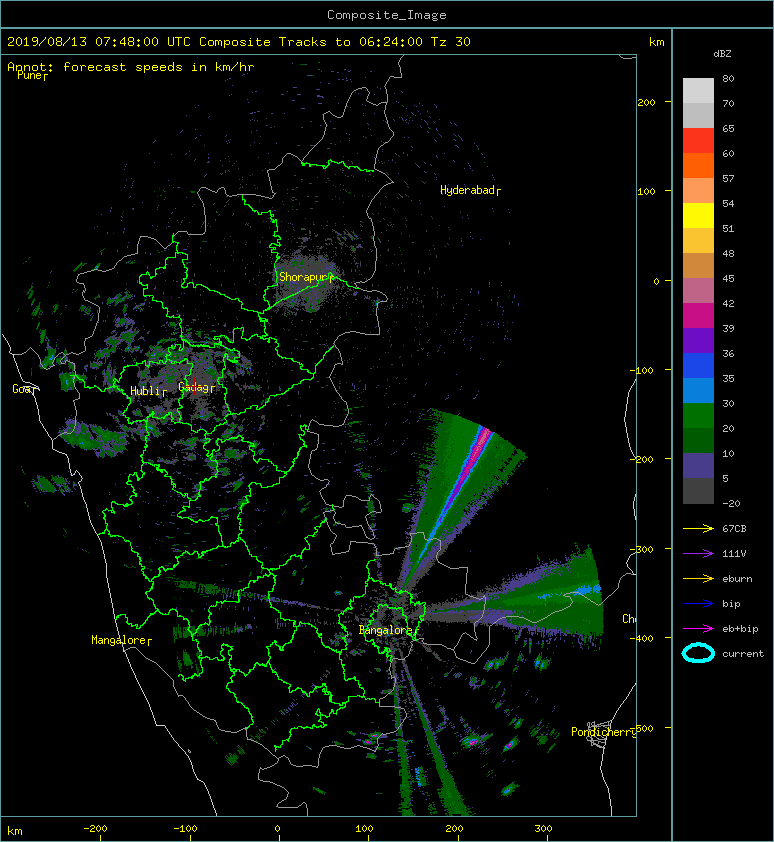The height and width of the screenshot is (842, 774).
Task: Select the light blue swatch between 35 and 30
Action: coord(698,390)
